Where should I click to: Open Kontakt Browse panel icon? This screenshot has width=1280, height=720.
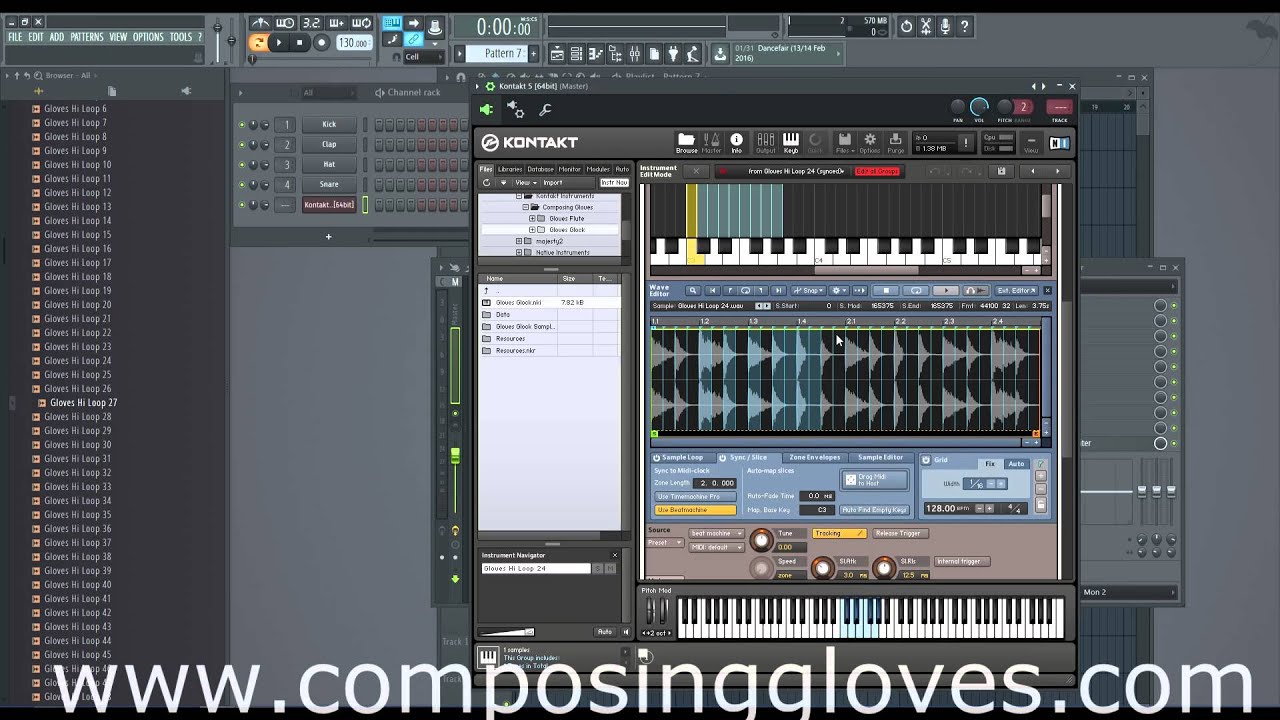[686, 141]
